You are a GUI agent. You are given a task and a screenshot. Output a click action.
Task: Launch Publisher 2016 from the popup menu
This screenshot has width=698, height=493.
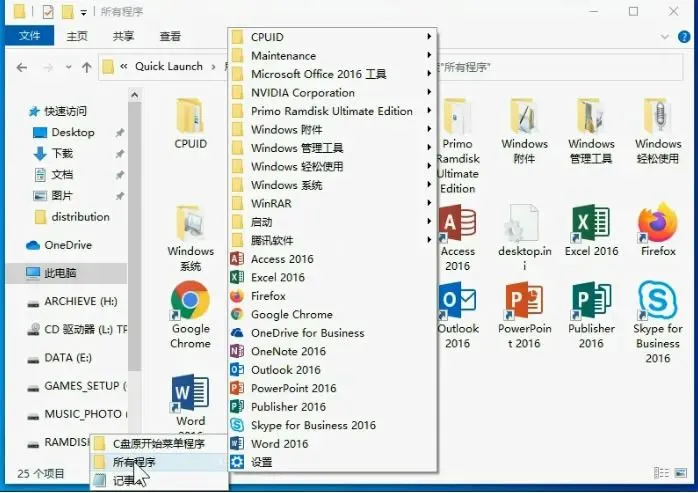(x=332, y=407)
